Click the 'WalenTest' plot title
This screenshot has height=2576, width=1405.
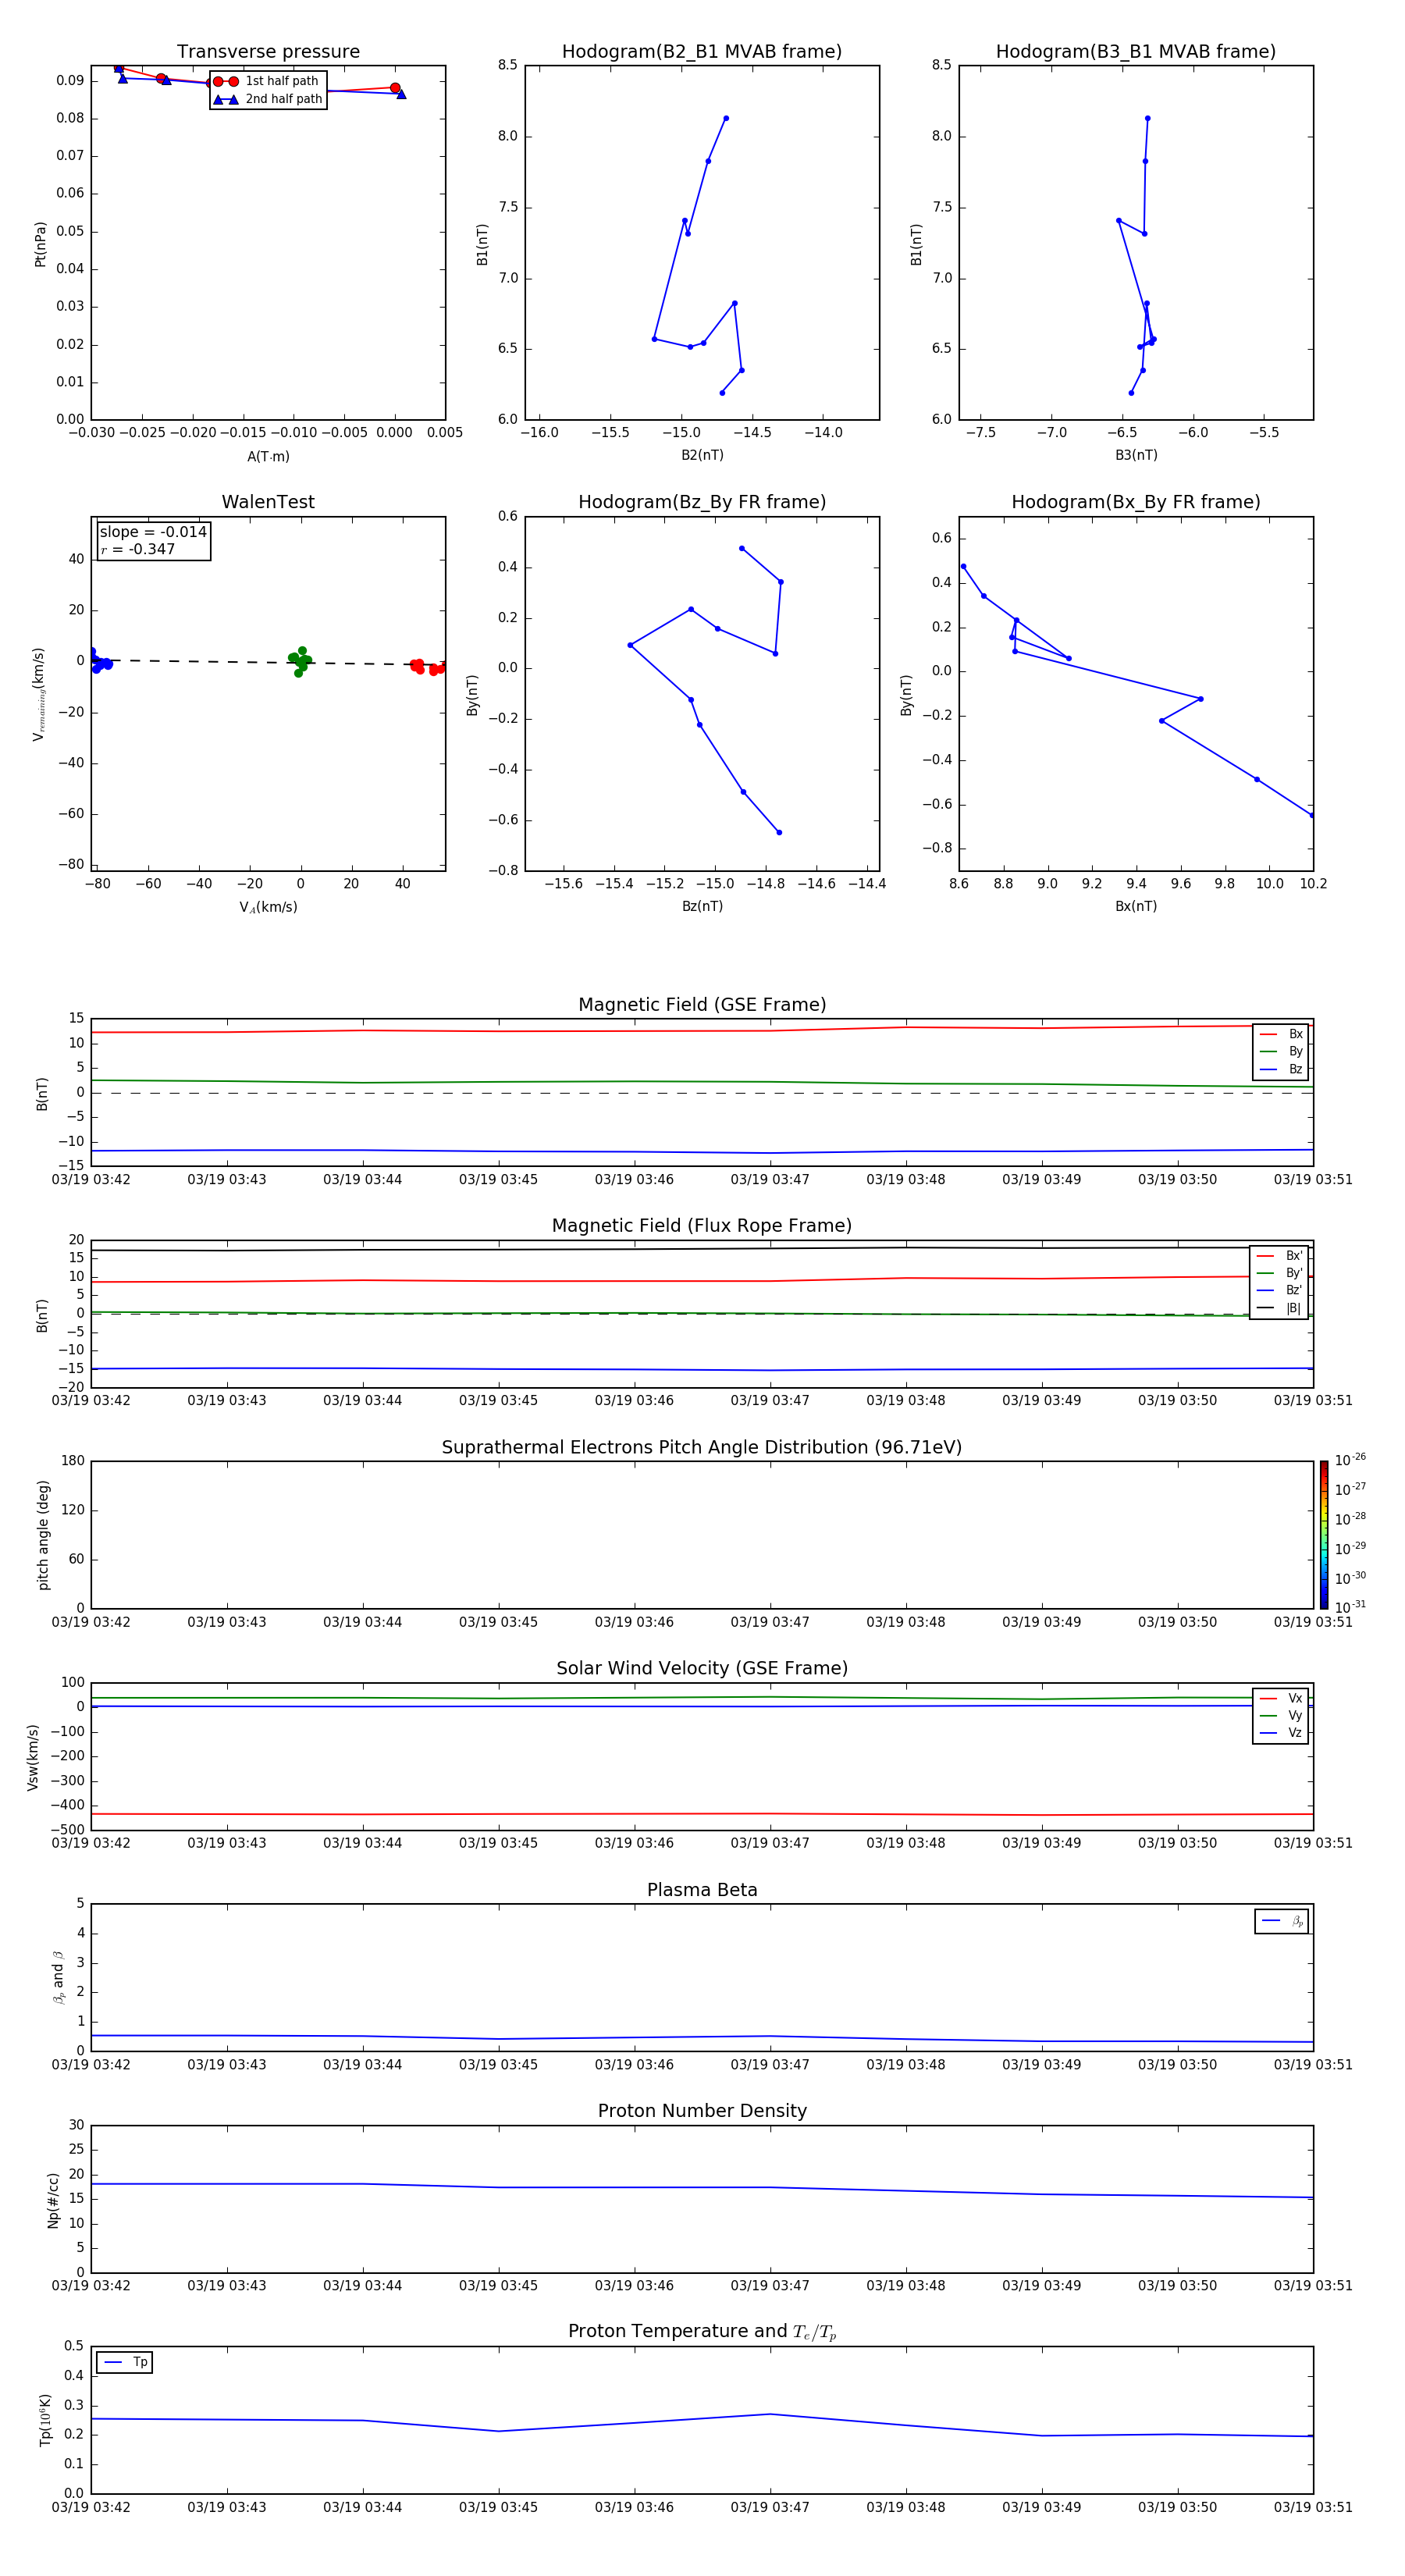pyautogui.click(x=268, y=502)
